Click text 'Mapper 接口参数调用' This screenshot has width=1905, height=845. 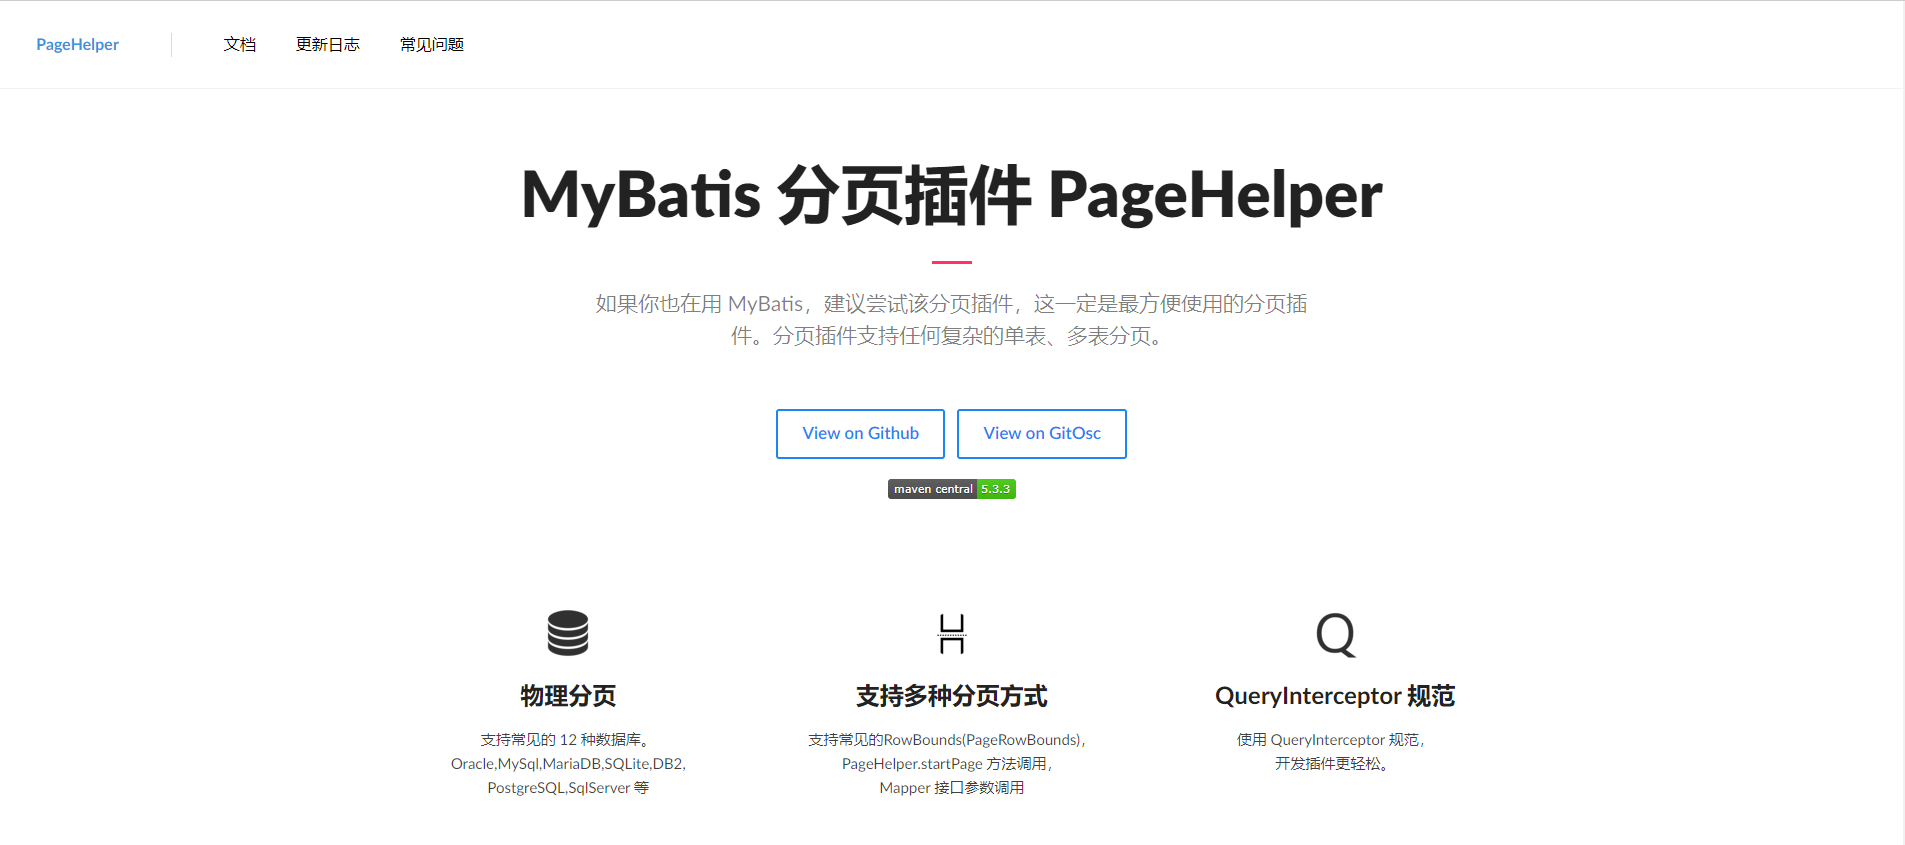tap(952, 788)
